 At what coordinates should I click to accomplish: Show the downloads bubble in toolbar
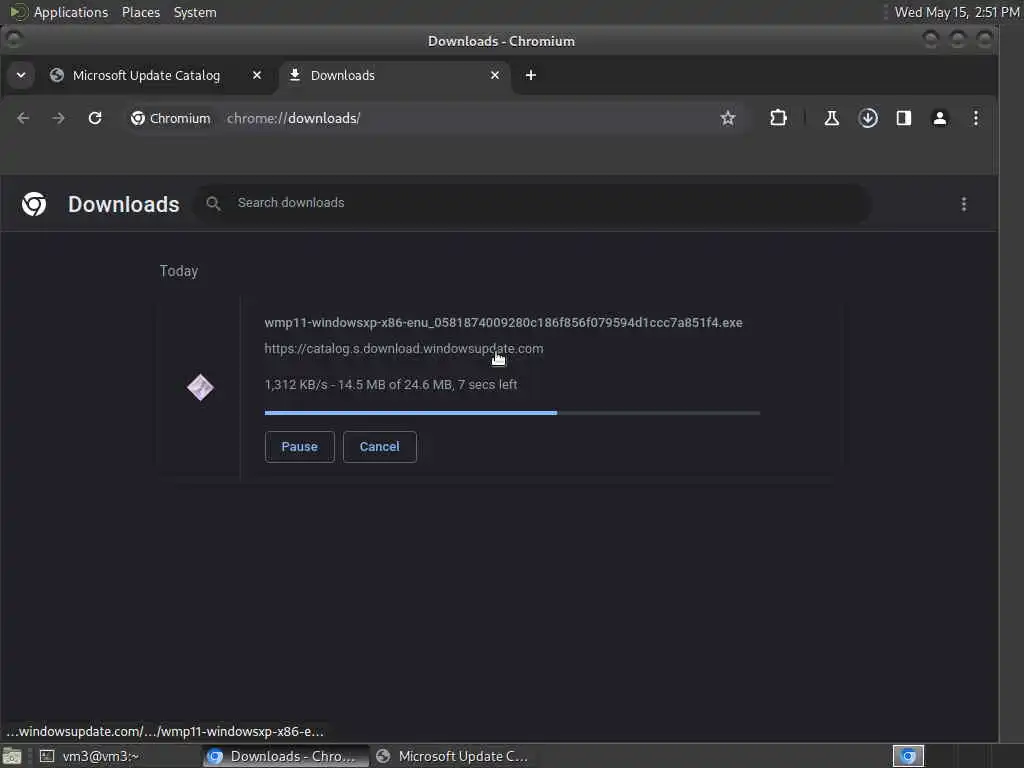868,118
